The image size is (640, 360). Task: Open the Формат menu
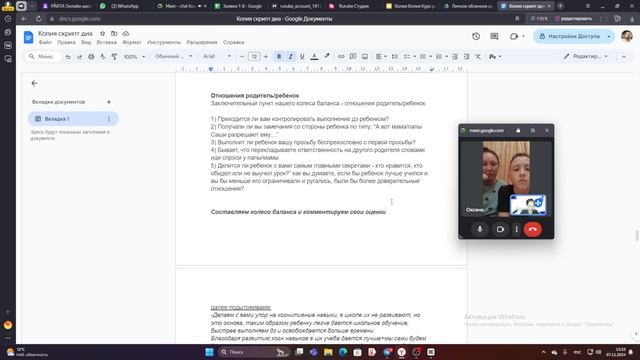coord(132,42)
